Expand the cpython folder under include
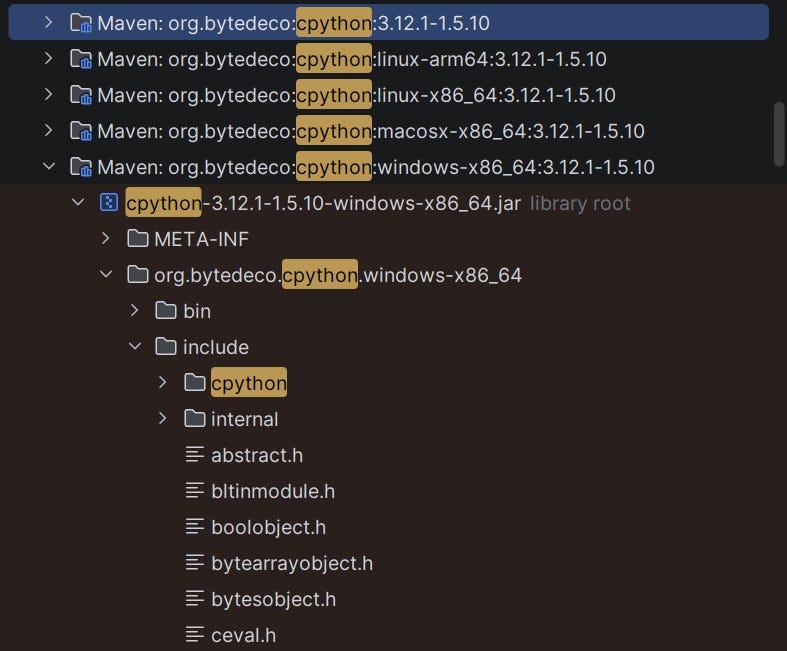Image resolution: width=787 pixels, height=651 pixels. (162, 383)
